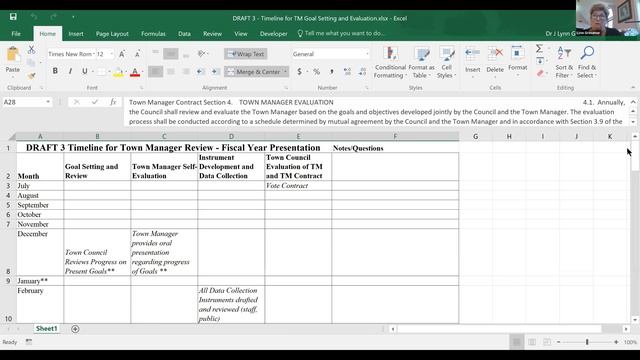Select the Sheet1 tab

coord(47,329)
